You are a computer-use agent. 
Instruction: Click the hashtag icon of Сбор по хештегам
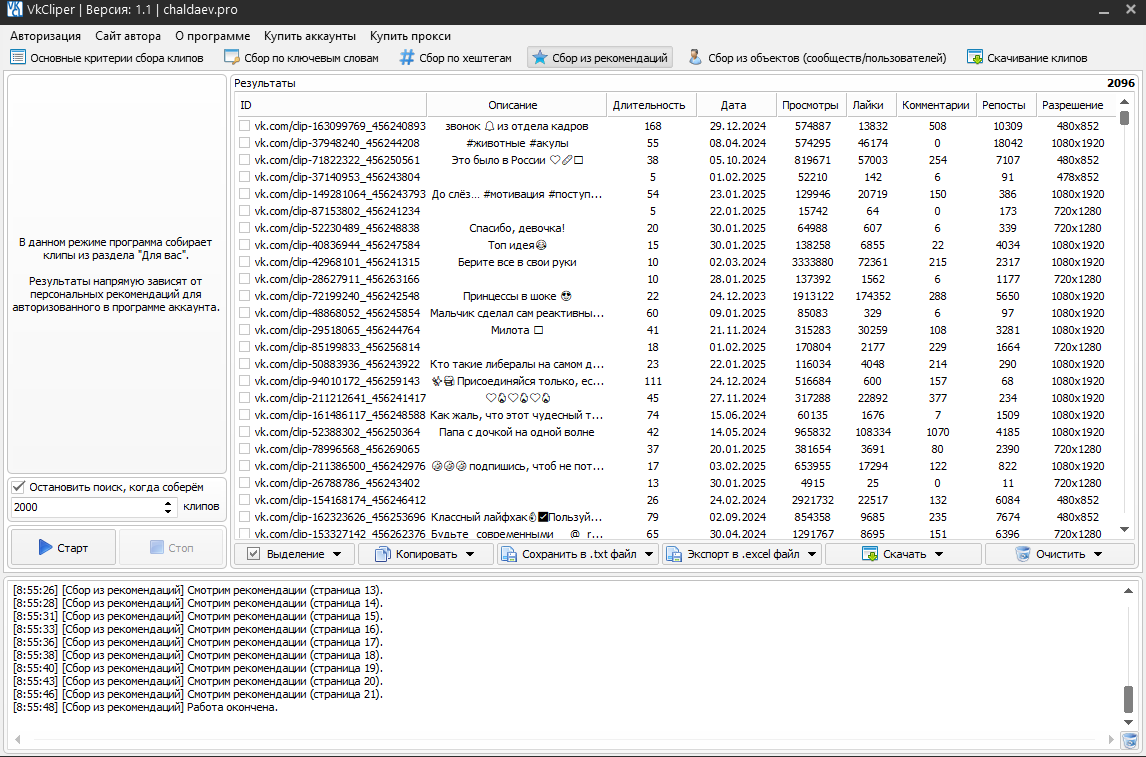tap(406, 57)
